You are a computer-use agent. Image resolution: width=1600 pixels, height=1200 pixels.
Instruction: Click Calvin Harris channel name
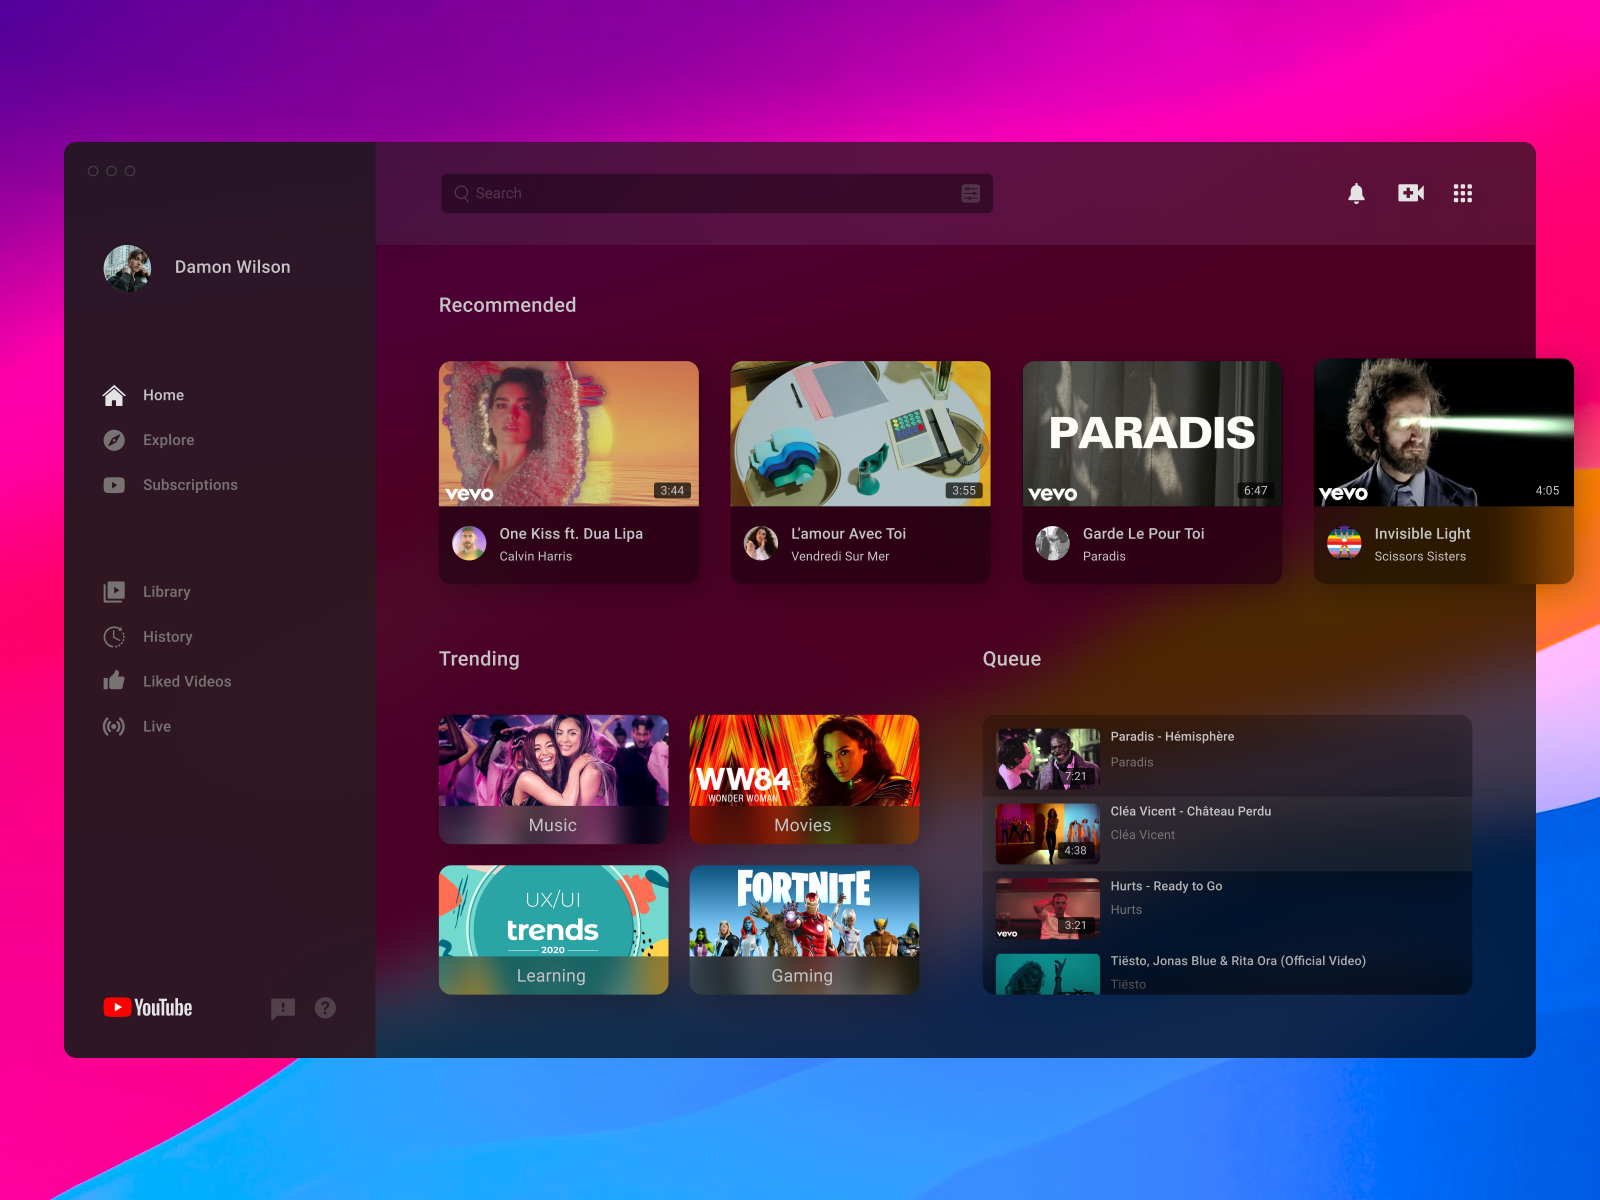click(x=536, y=556)
